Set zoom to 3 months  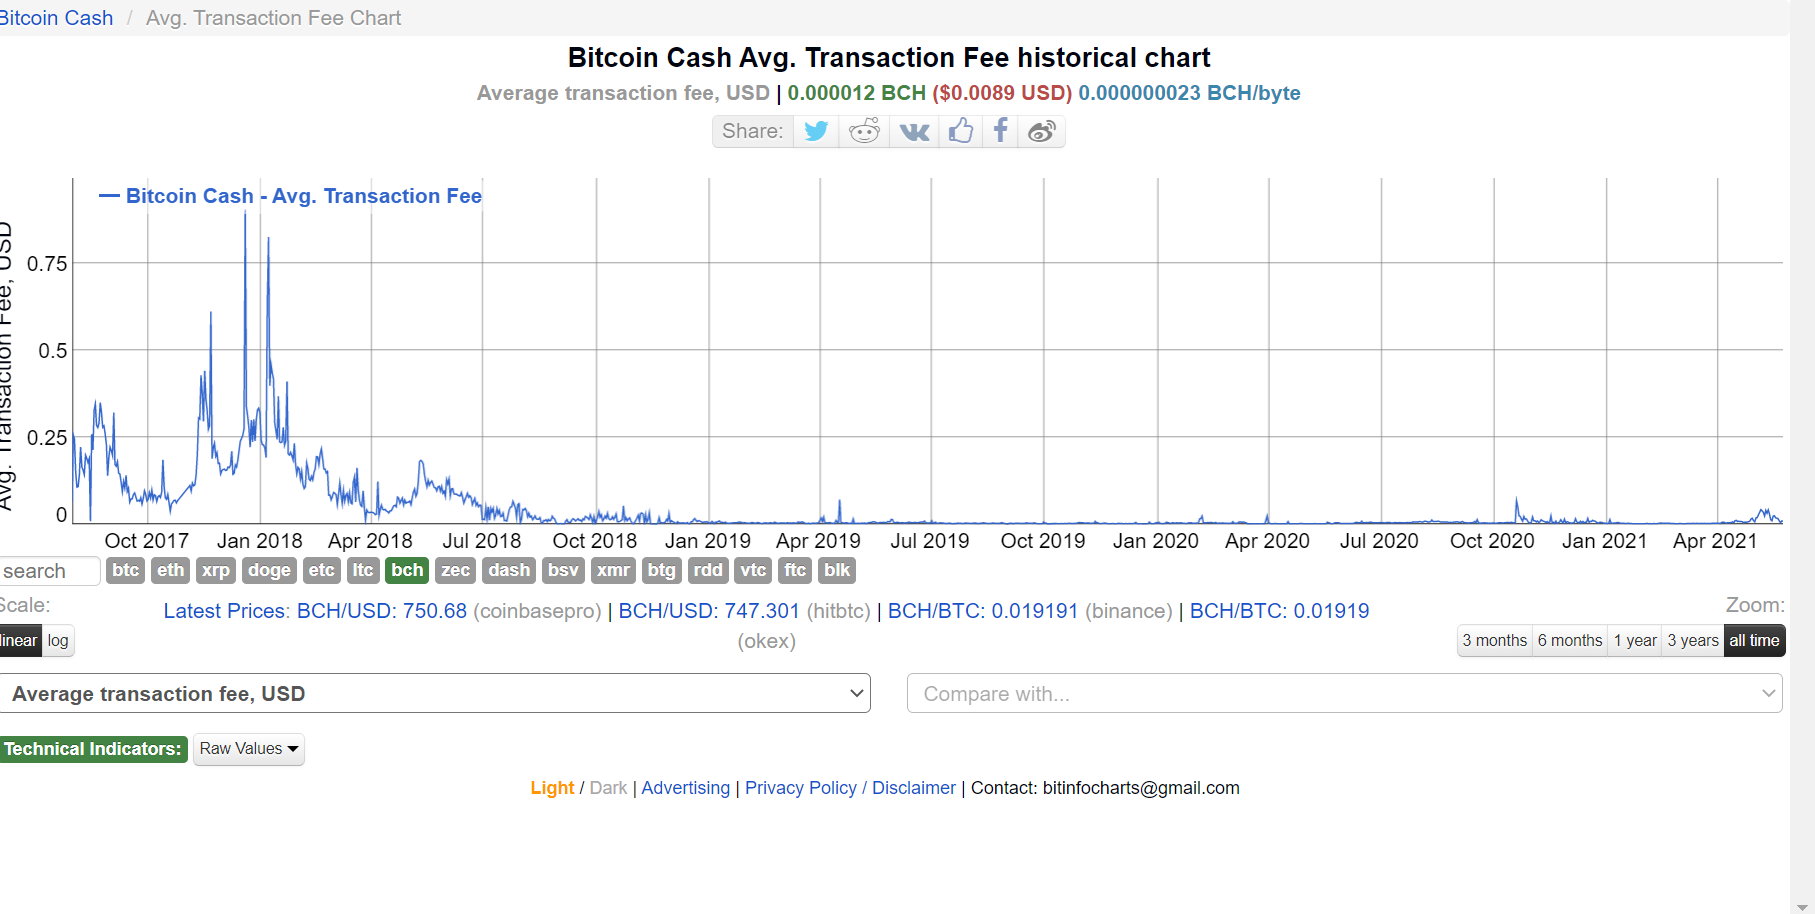point(1494,640)
